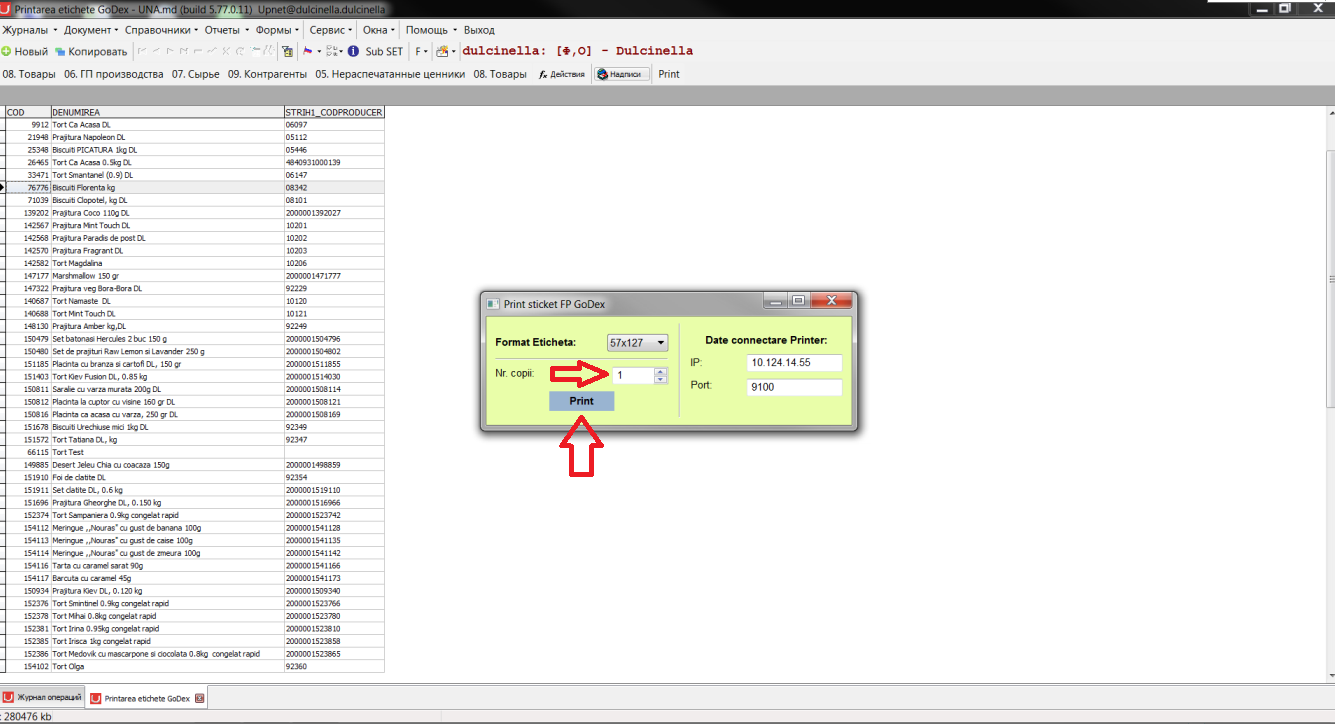Click the Копировать (Copy) toolbar button
Screen dimensions: 1335x724
[x=91, y=52]
